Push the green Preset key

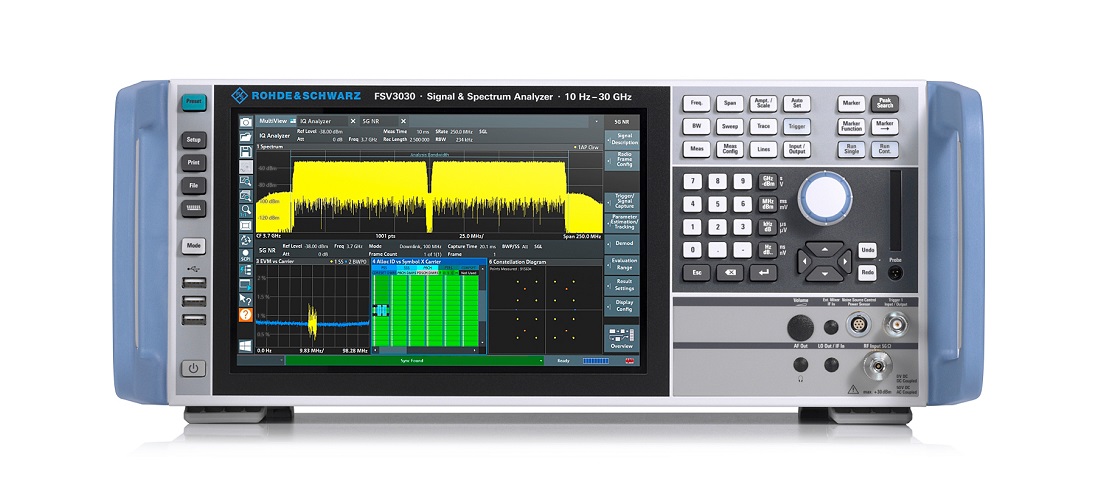194,101
